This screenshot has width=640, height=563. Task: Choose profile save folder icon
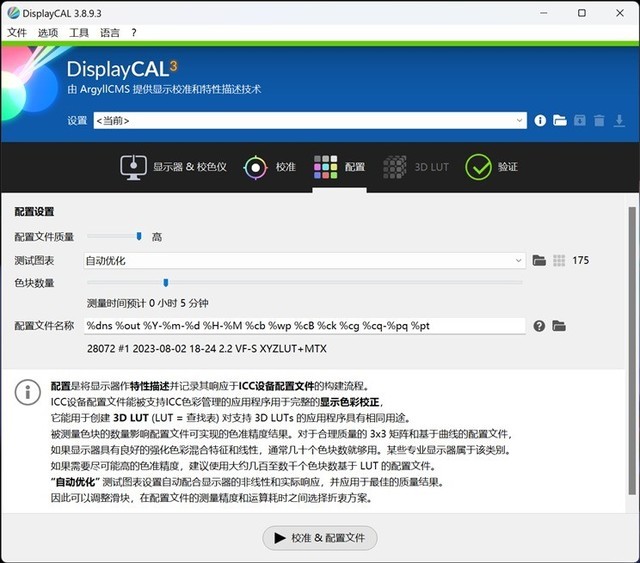559,326
